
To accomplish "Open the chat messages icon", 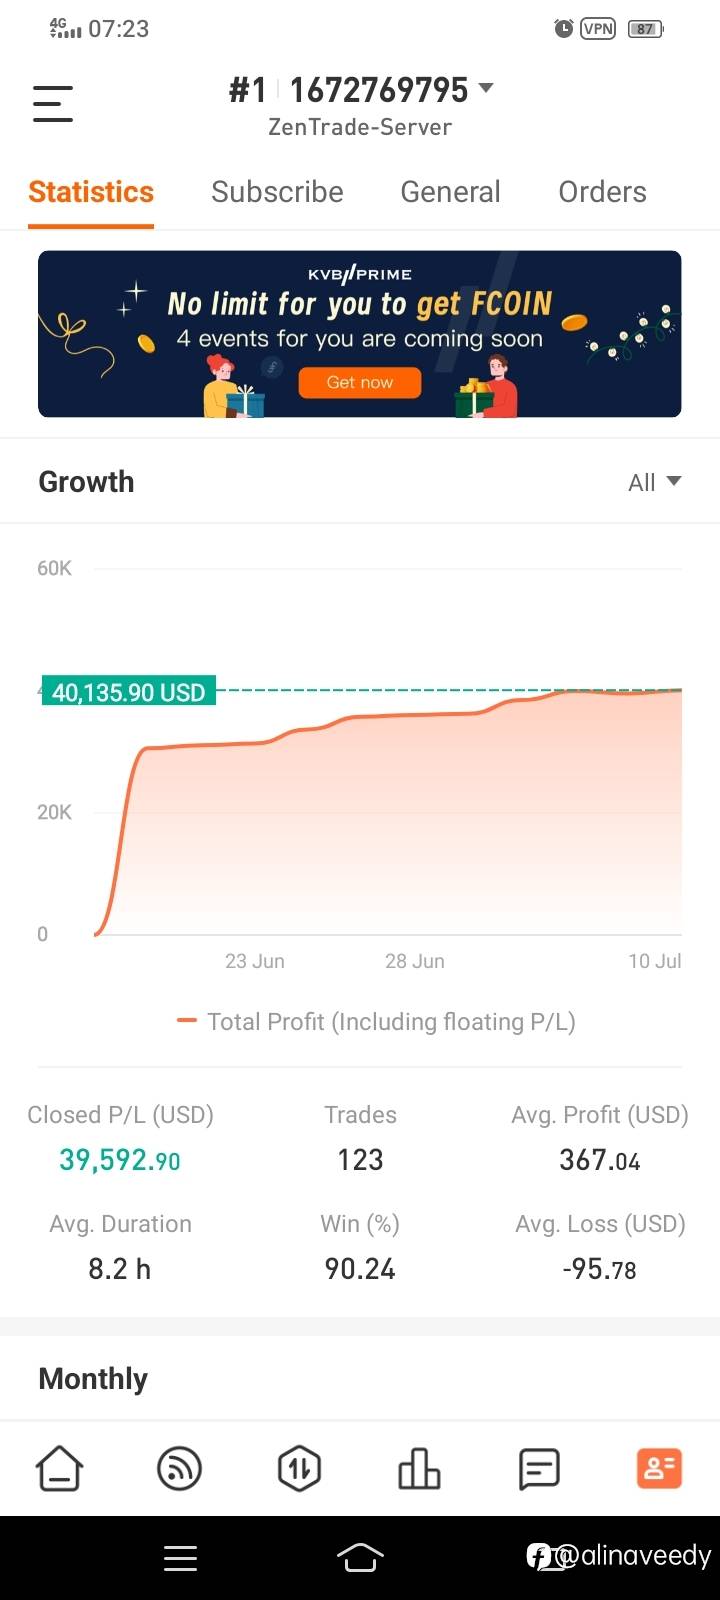I will point(539,1469).
